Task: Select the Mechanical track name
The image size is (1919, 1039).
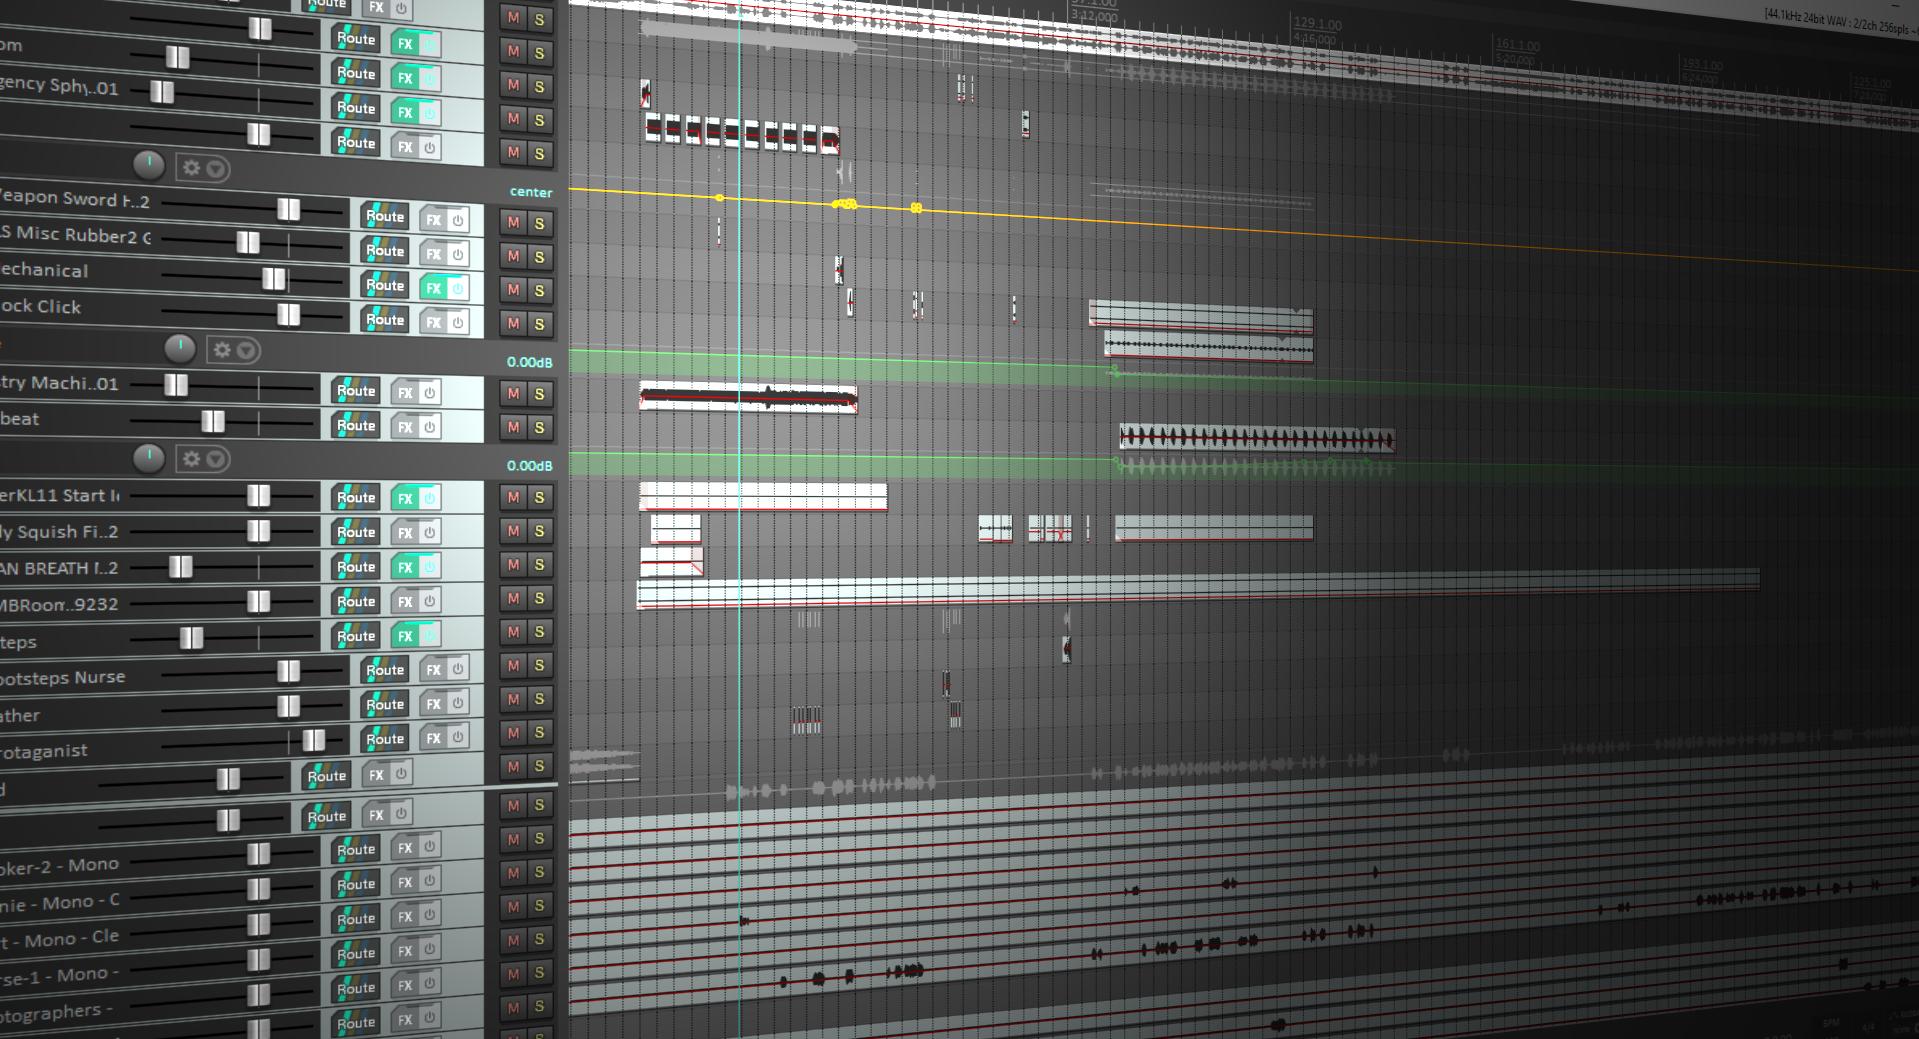Action: [x=44, y=270]
